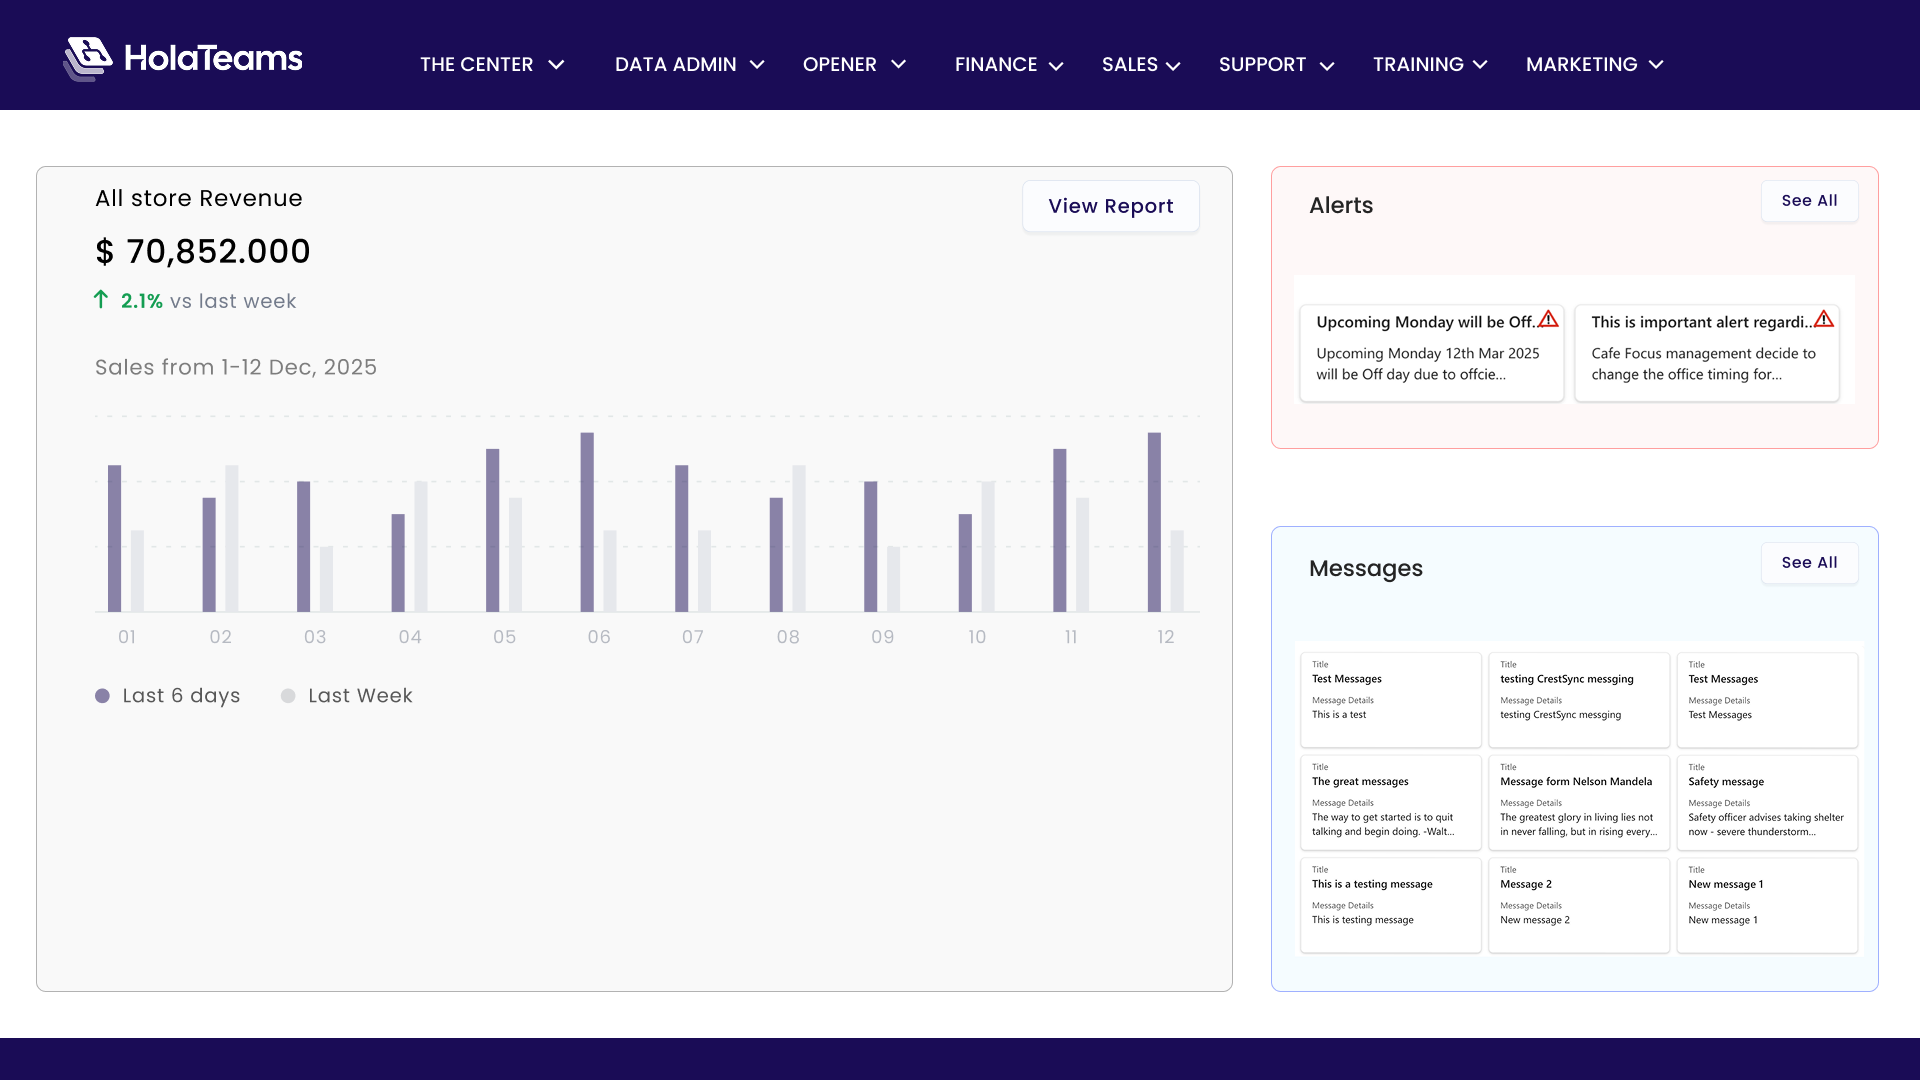The width and height of the screenshot is (1920, 1080).
Task: Click Last Week legend label
Action: click(360, 696)
